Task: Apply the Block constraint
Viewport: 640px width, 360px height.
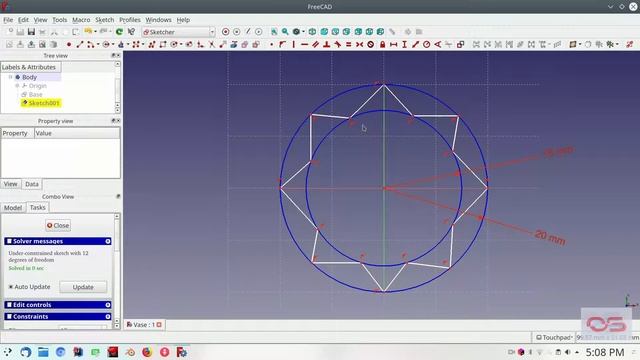Action: point(371,44)
